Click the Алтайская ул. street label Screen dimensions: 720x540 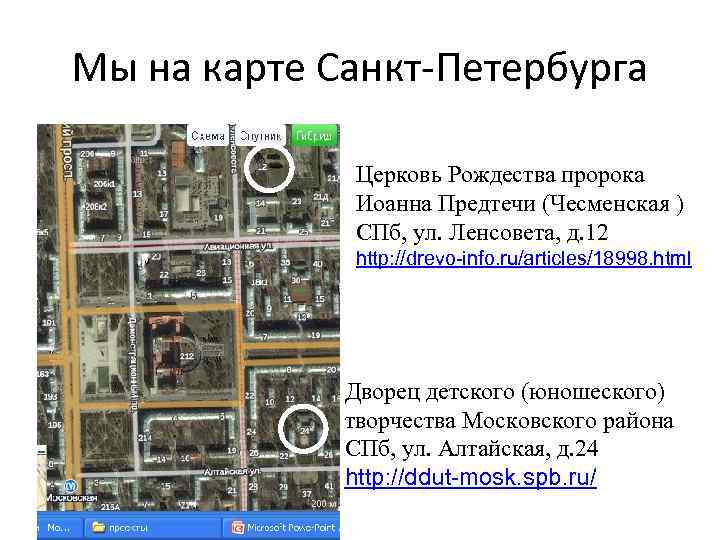[x=232, y=472]
